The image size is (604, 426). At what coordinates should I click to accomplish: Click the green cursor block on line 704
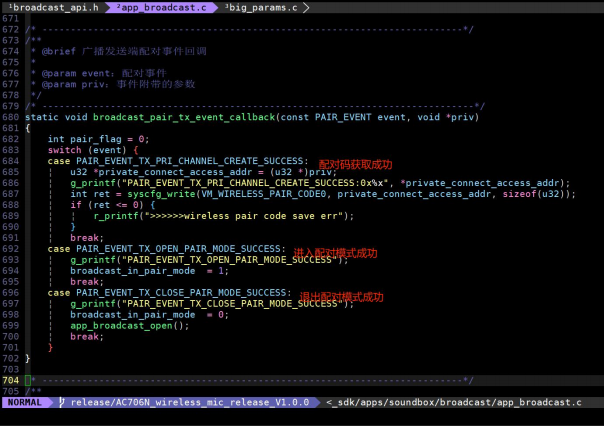point(28,381)
